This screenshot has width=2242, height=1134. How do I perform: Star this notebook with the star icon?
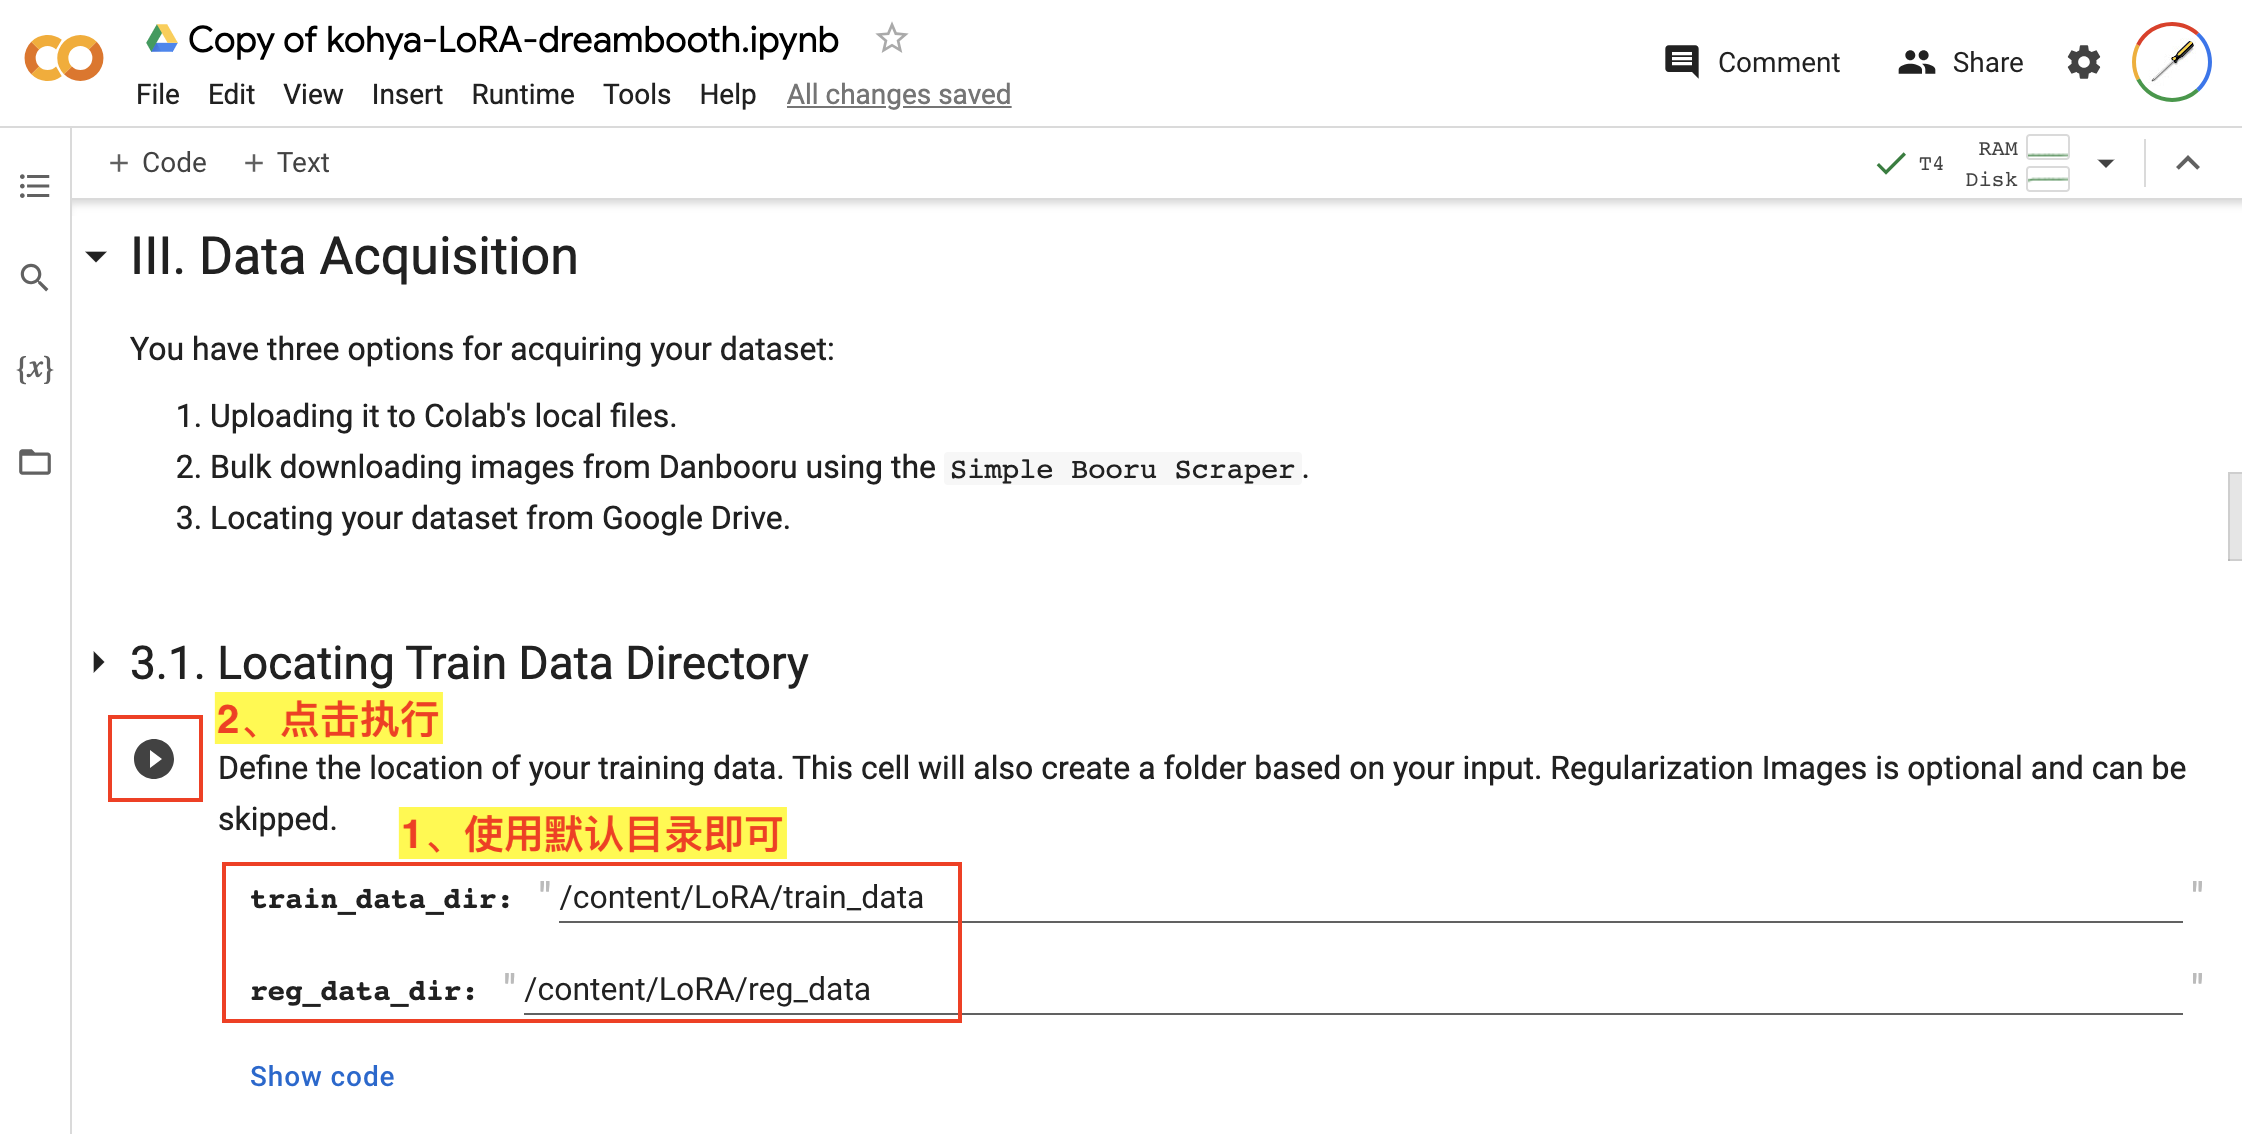(x=891, y=39)
